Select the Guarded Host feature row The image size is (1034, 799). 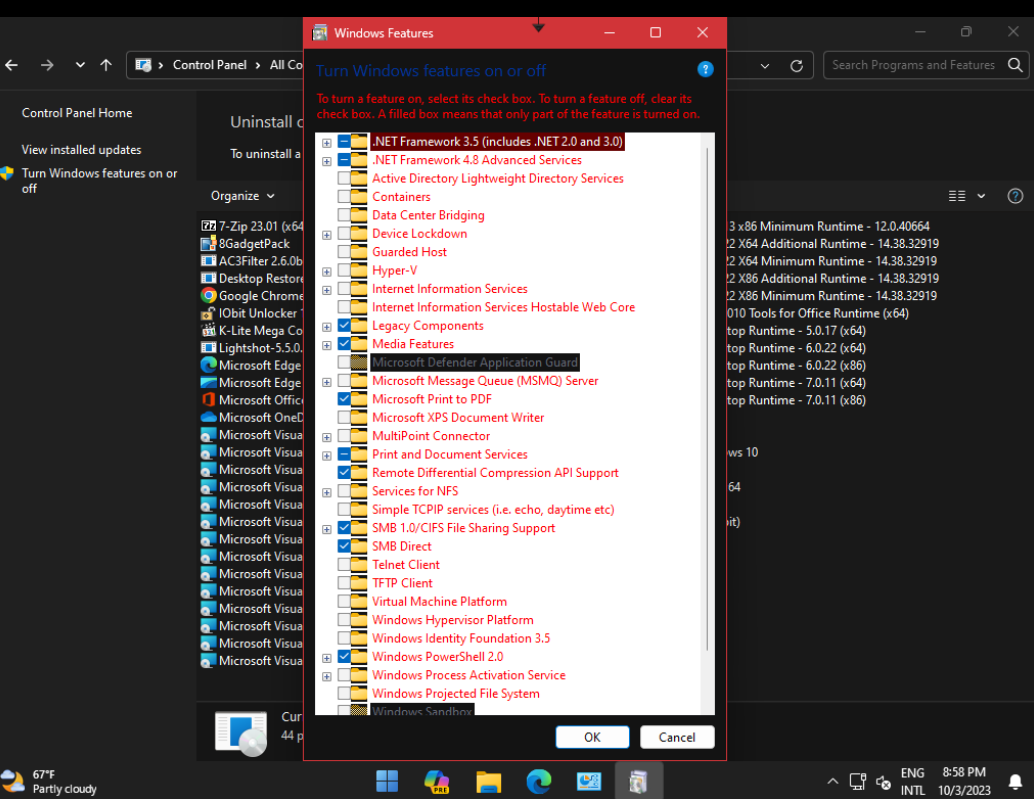tap(409, 252)
